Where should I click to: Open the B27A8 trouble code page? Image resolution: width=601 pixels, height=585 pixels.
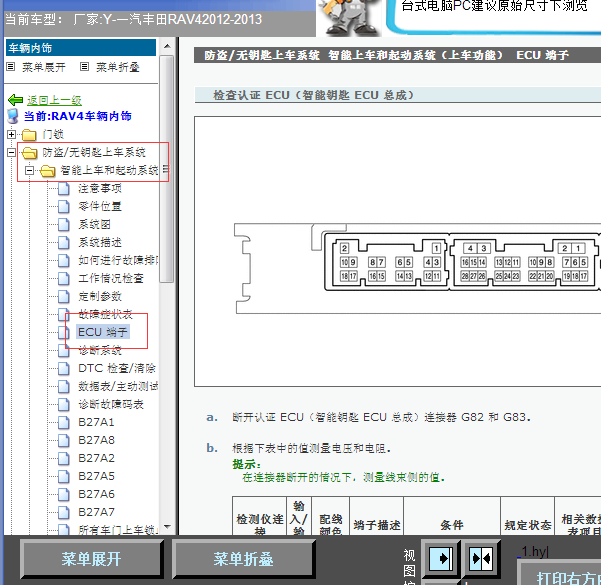click(x=96, y=440)
